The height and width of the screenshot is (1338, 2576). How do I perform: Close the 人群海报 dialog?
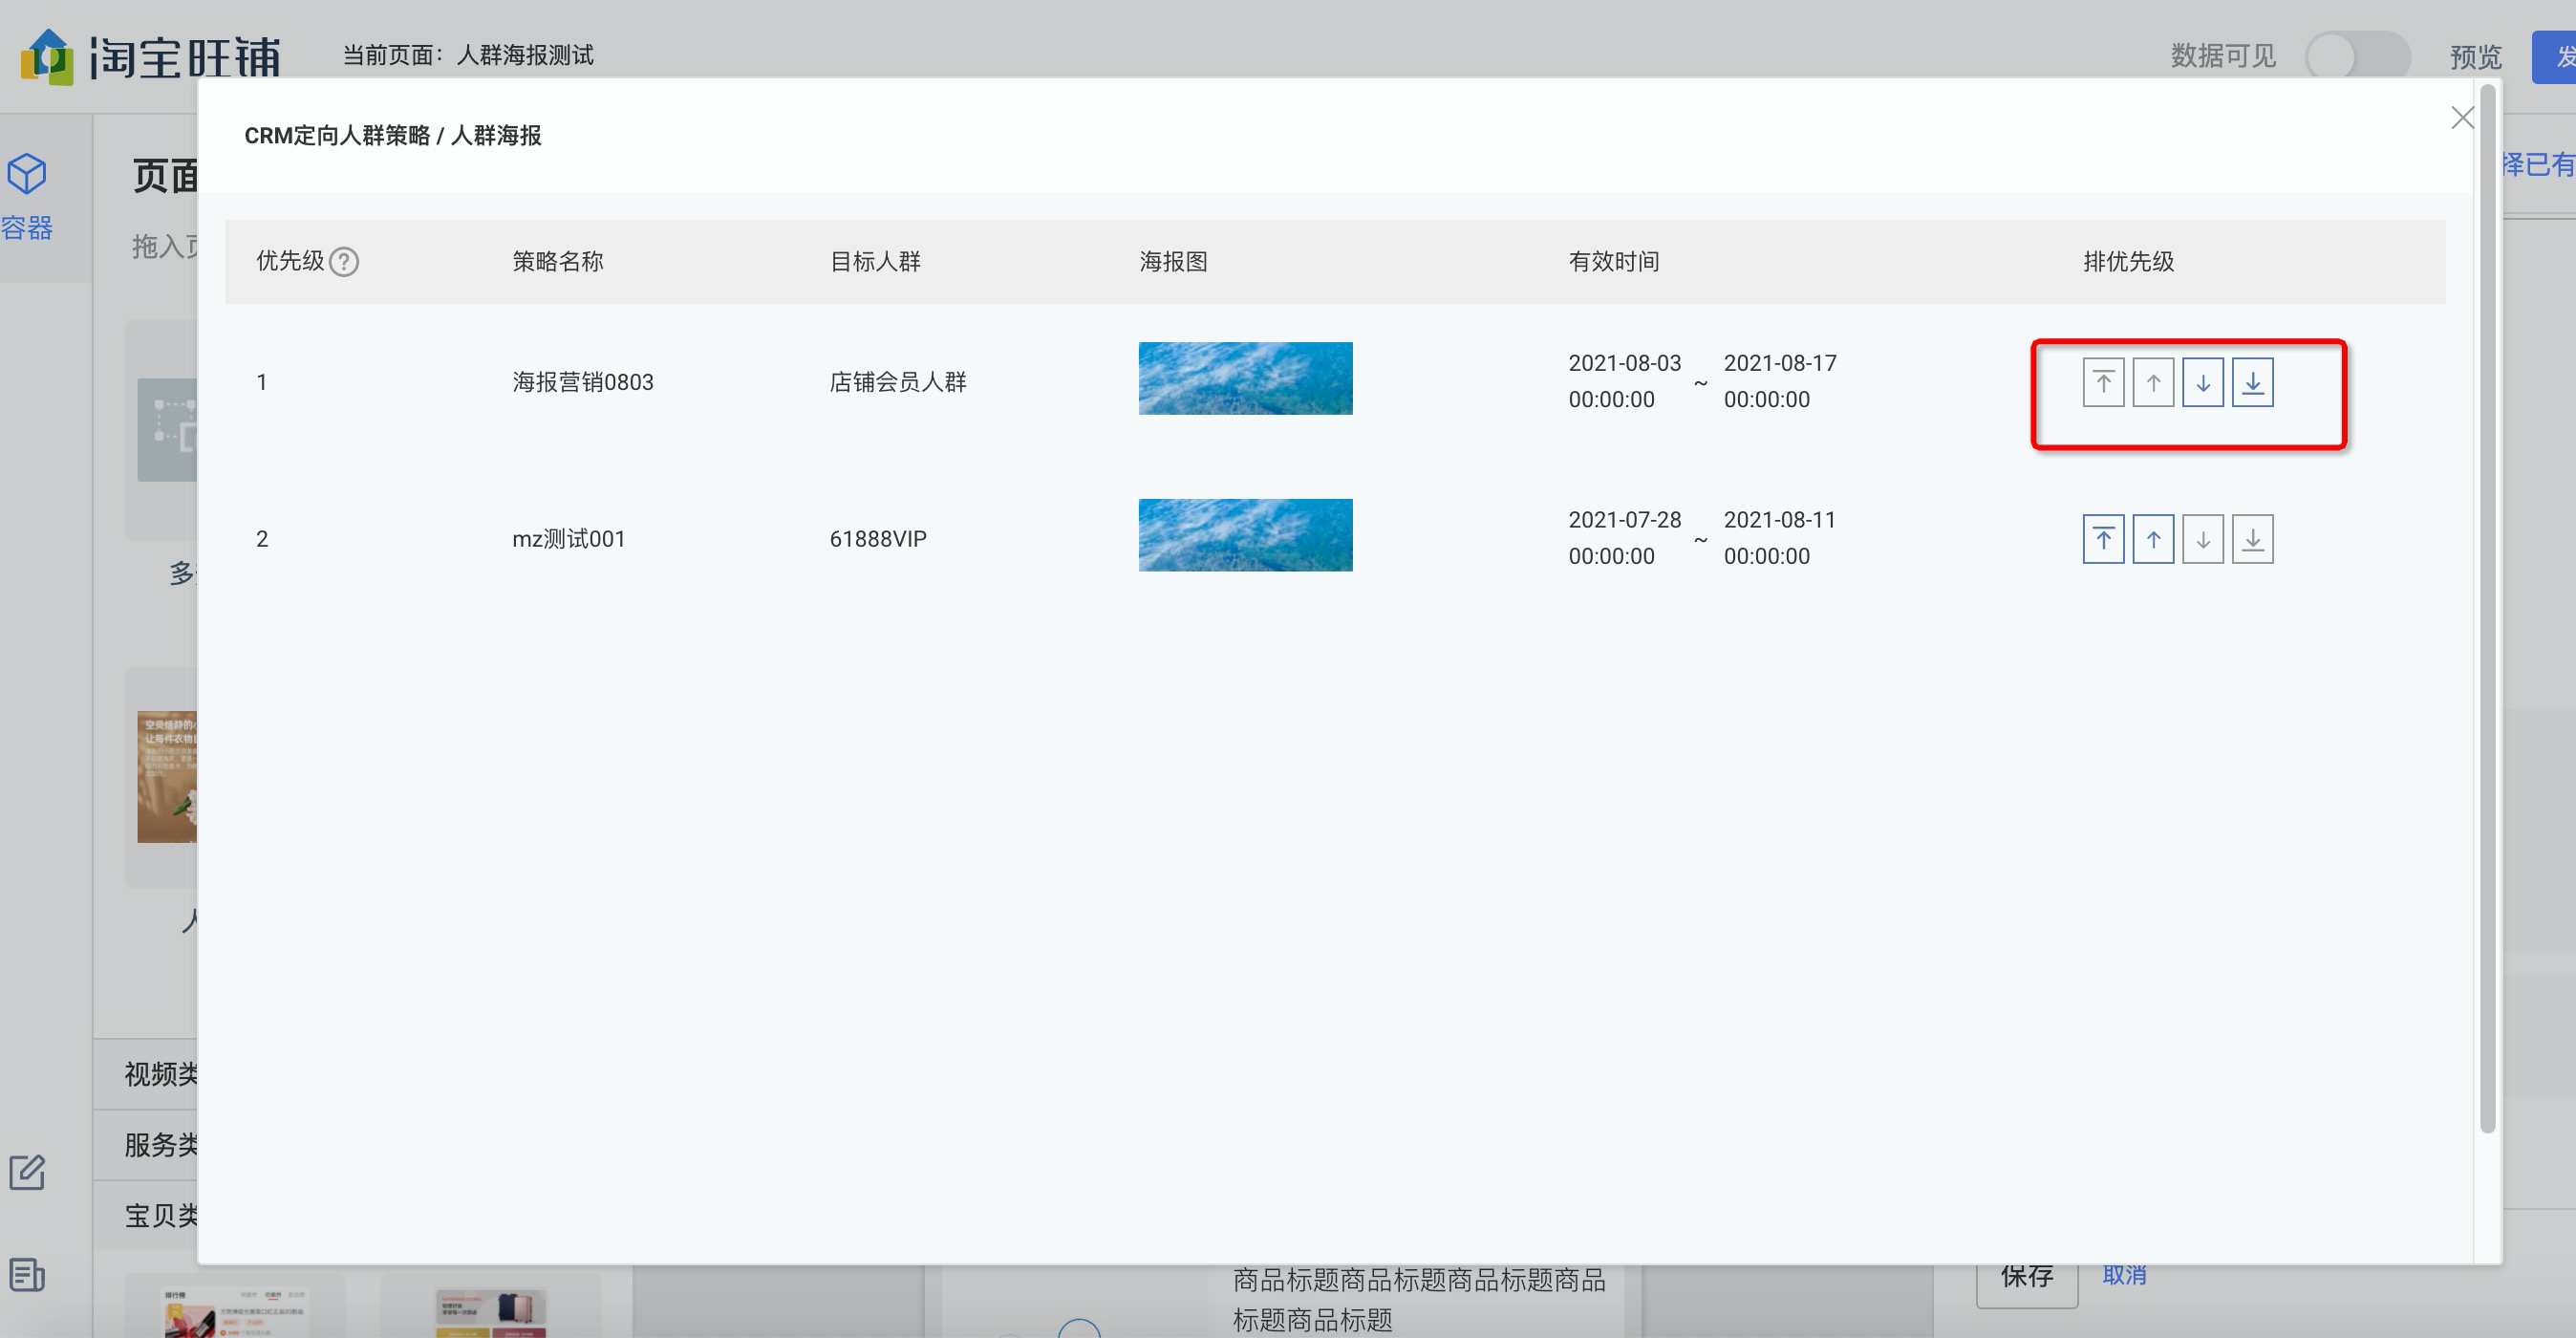2462,118
